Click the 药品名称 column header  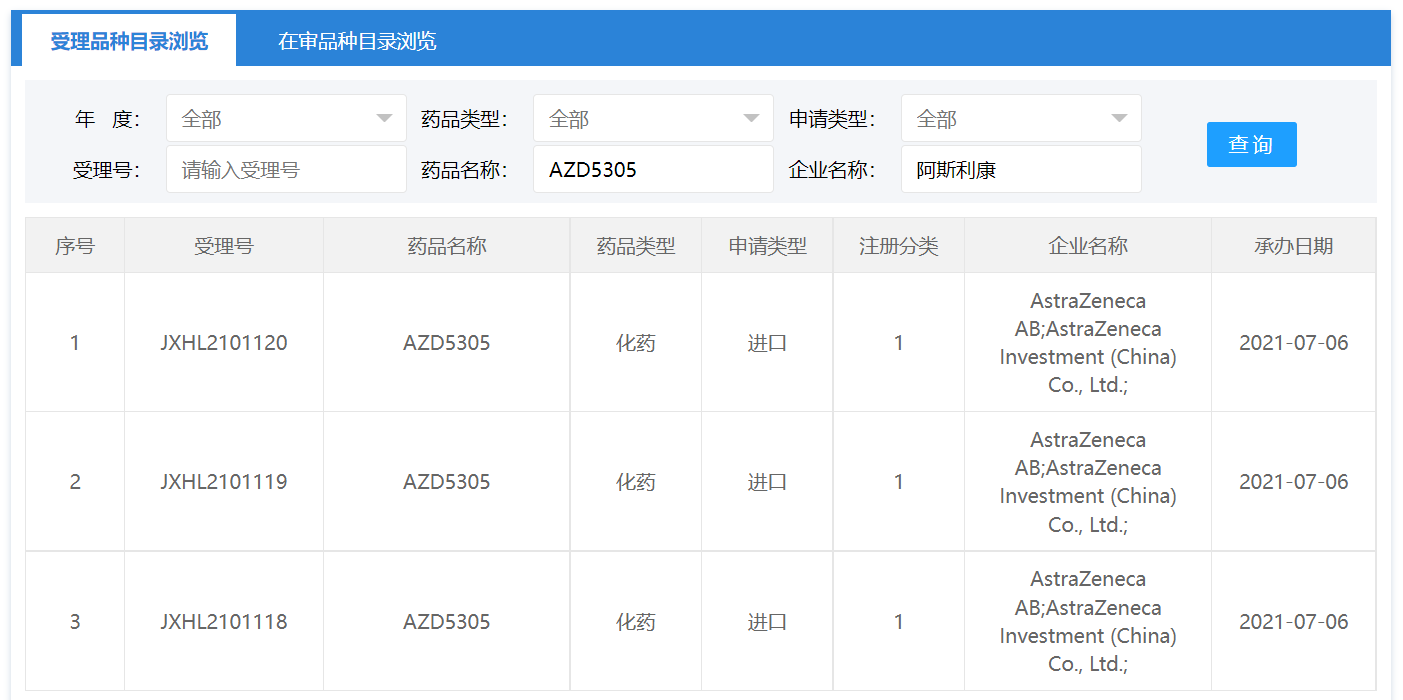447,246
